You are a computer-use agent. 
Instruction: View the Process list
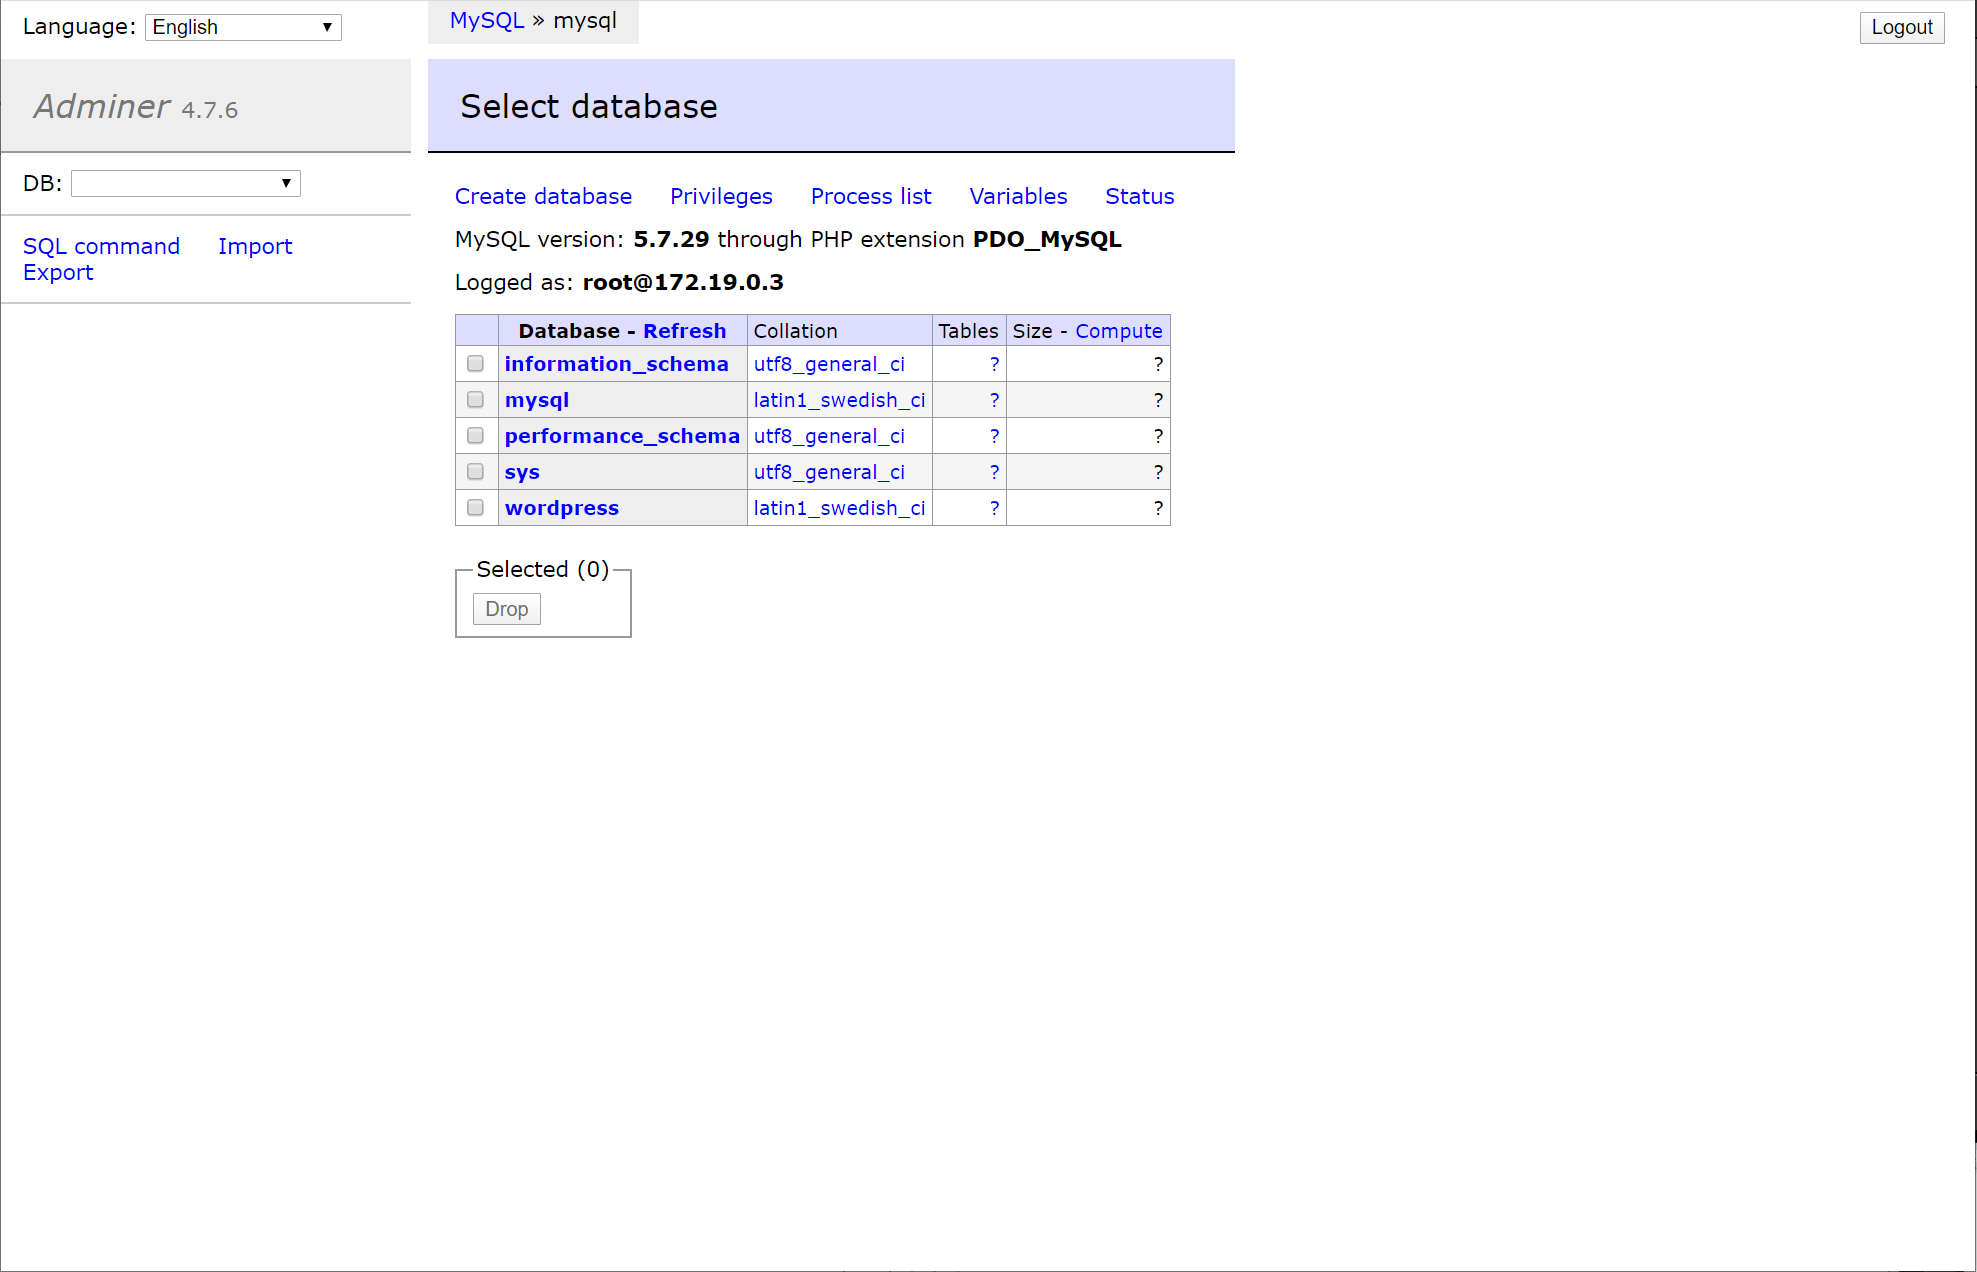tap(871, 196)
